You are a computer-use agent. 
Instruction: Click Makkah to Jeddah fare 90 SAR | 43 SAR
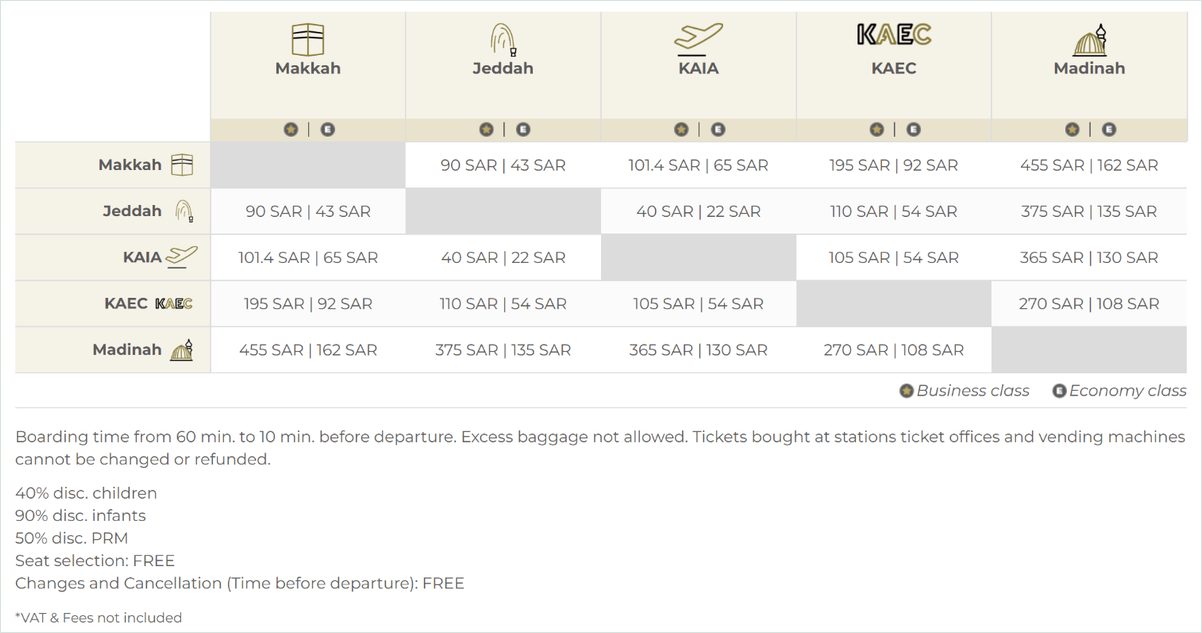coord(503,165)
